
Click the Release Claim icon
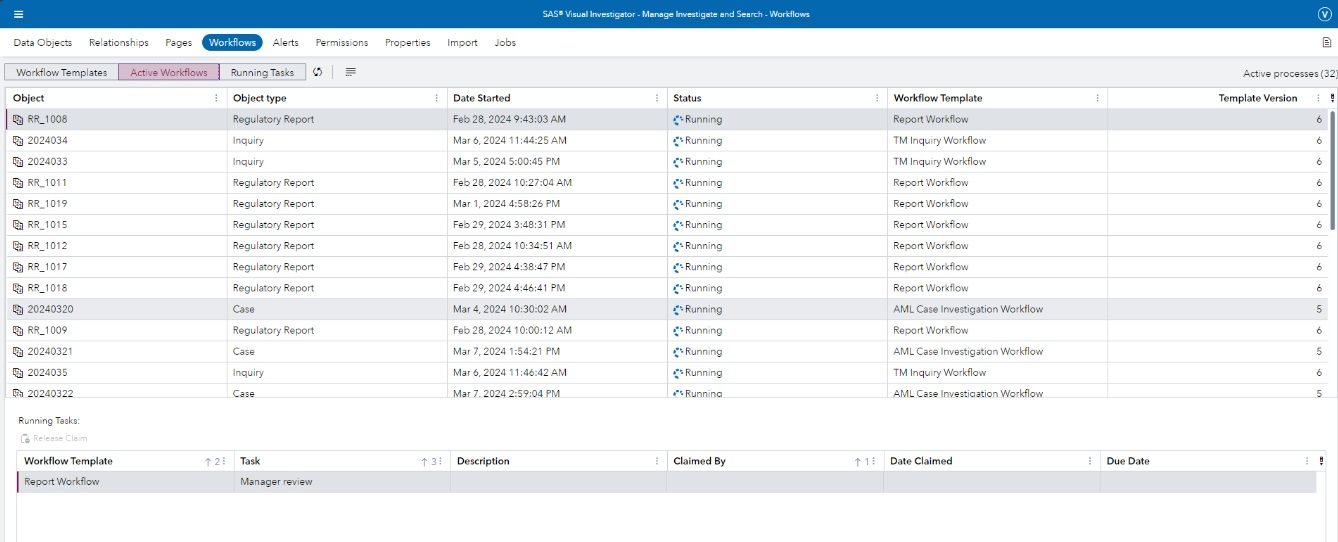[x=25, y=438]
